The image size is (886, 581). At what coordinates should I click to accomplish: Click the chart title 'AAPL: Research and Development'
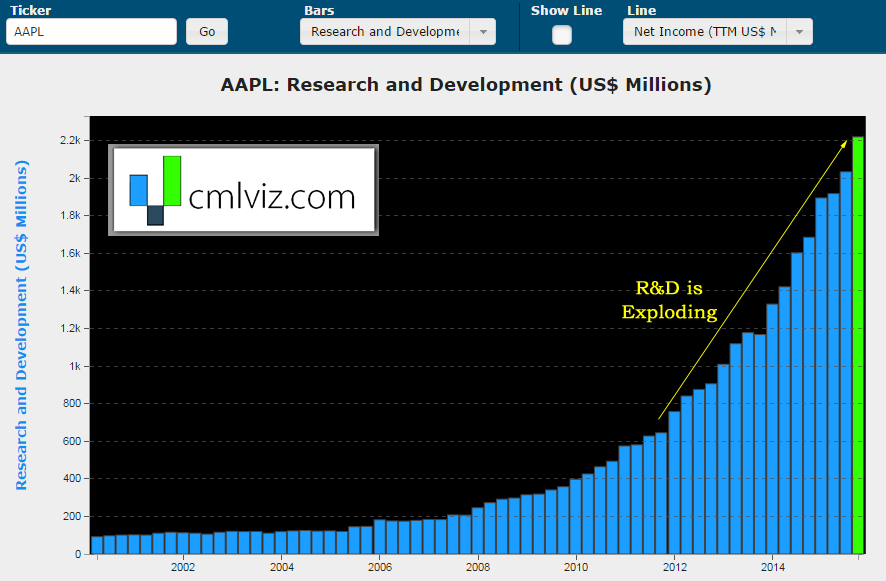[466, 85]
